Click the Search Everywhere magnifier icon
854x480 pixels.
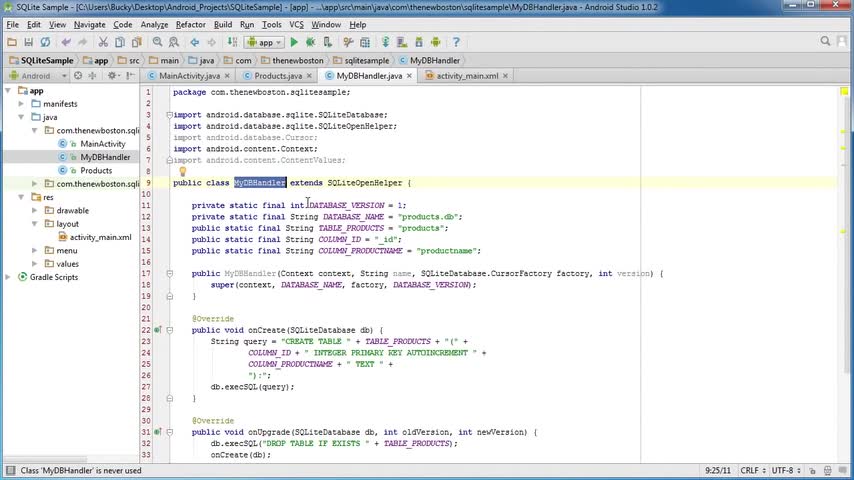[826, 42]
